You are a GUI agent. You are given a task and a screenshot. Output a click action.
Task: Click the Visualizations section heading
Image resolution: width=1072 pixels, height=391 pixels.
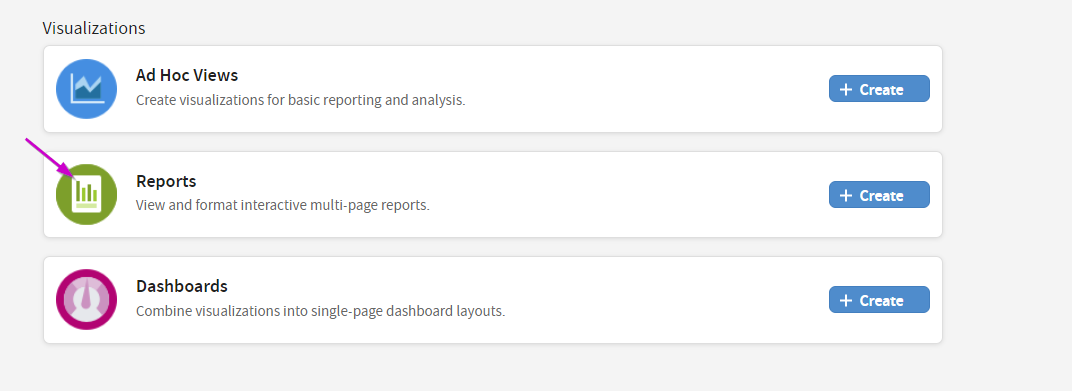coord(94,28)
